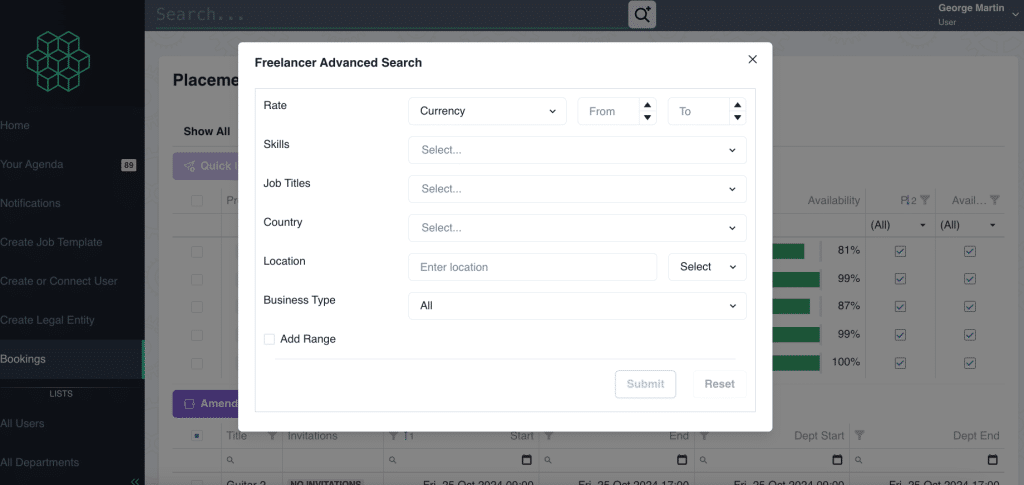The height and width of the screenshot is (485, 1024).
Task: Collapse the sidebar with double-chevron icon
Action: [135, 481]
